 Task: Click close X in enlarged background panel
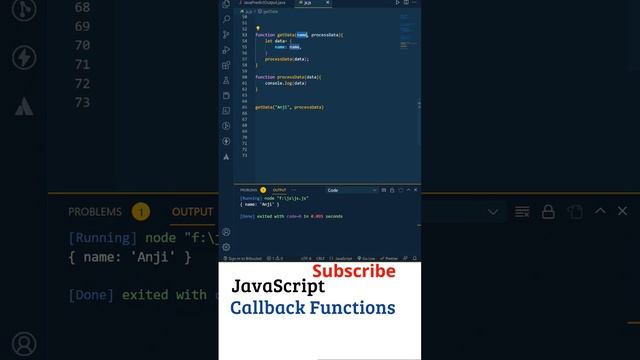pos(622,211)
